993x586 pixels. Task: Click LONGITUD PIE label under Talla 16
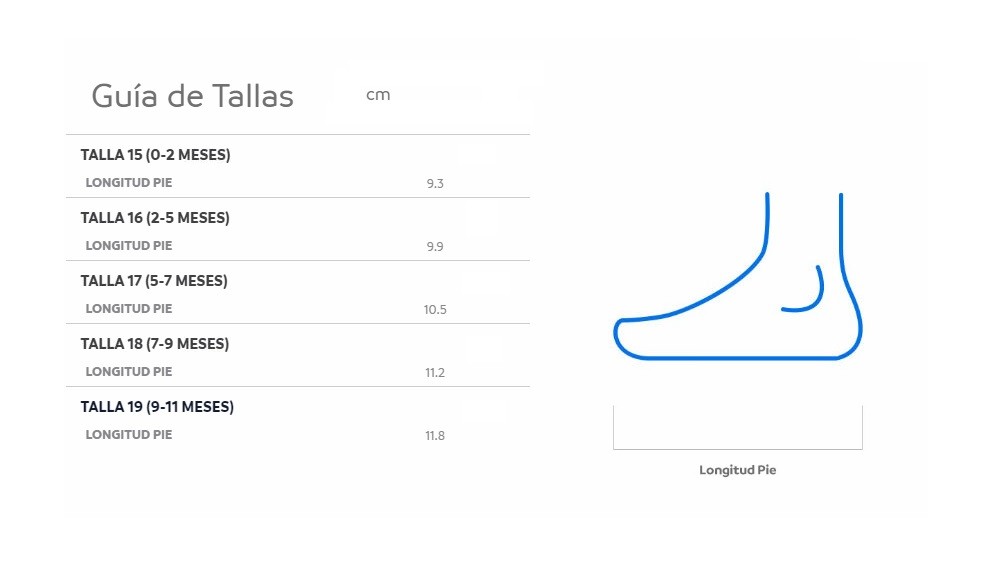(129, 246)
